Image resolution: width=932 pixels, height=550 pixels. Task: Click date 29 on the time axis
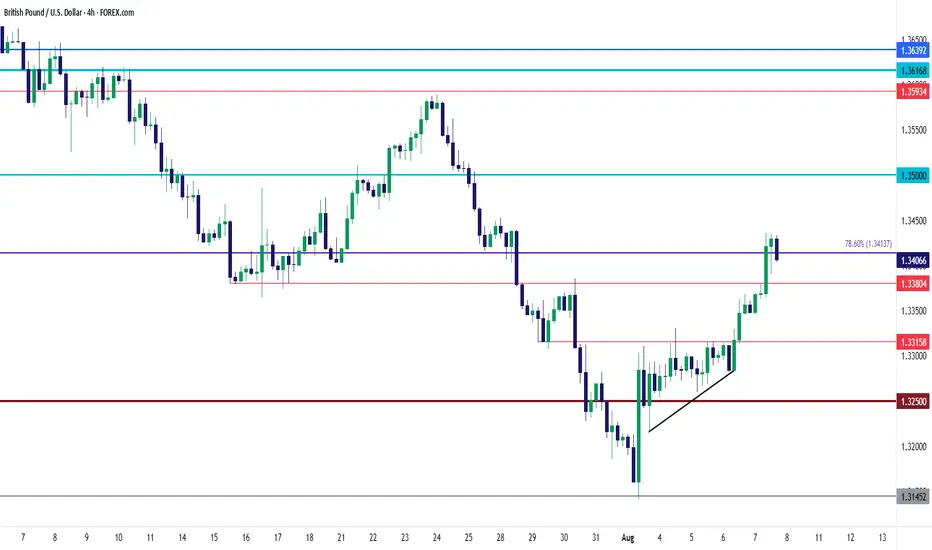[532, 538]
